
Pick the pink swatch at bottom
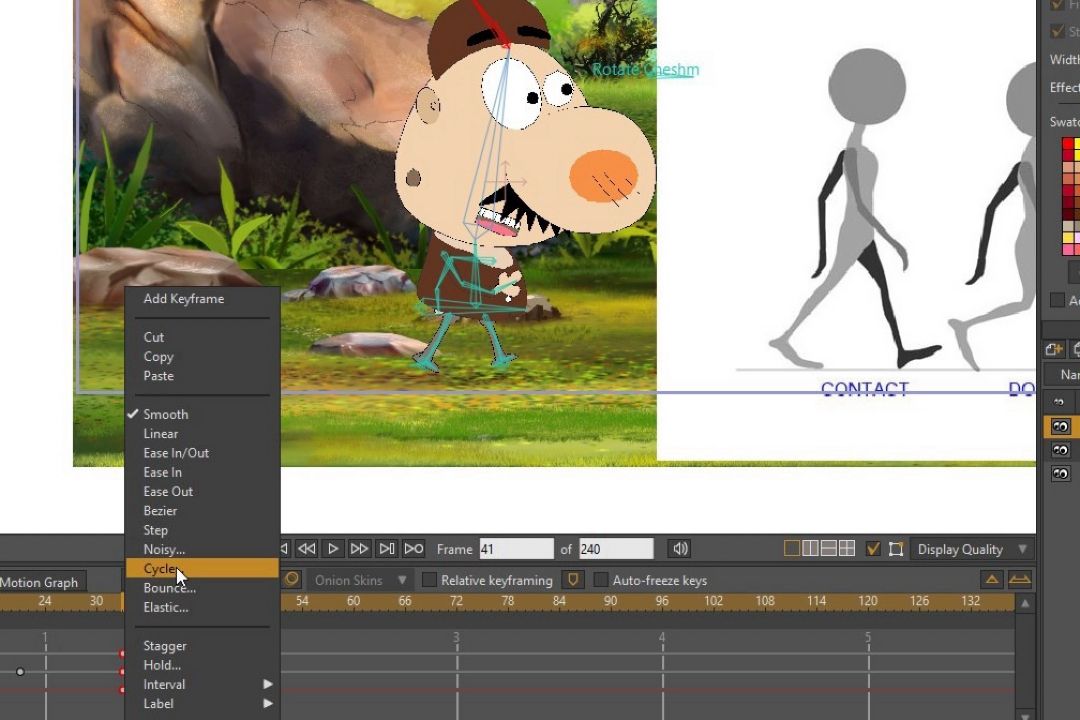pyautogui.click(x=1068, y=249)
